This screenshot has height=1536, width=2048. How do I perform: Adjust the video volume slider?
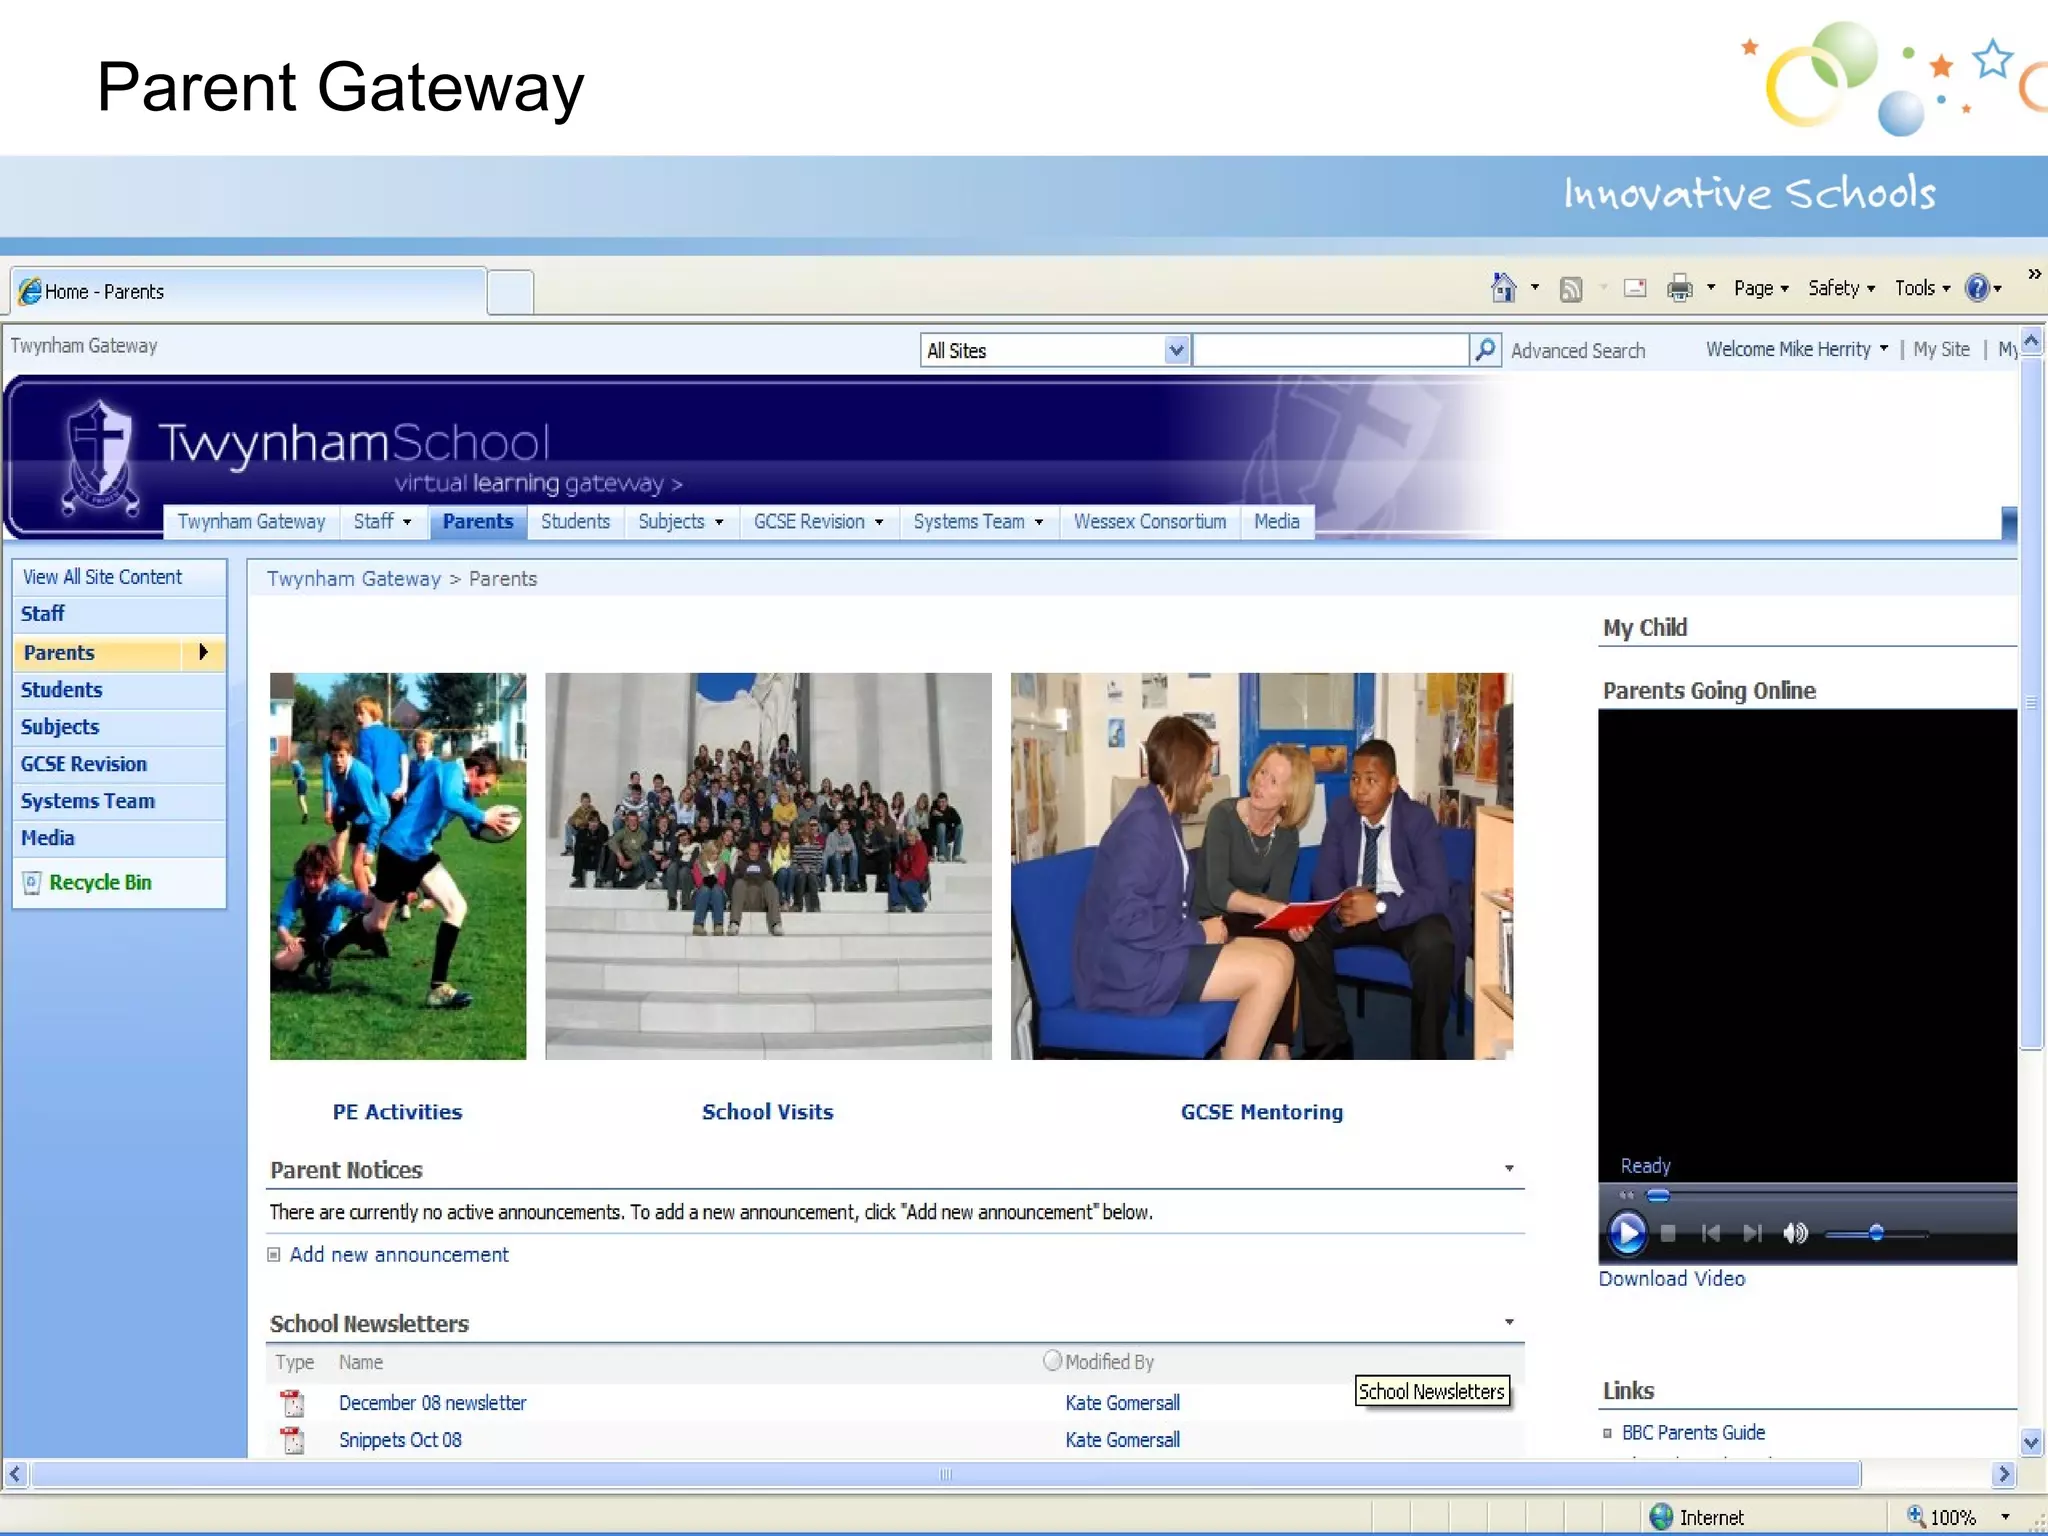click(x=1876, y=1234)
